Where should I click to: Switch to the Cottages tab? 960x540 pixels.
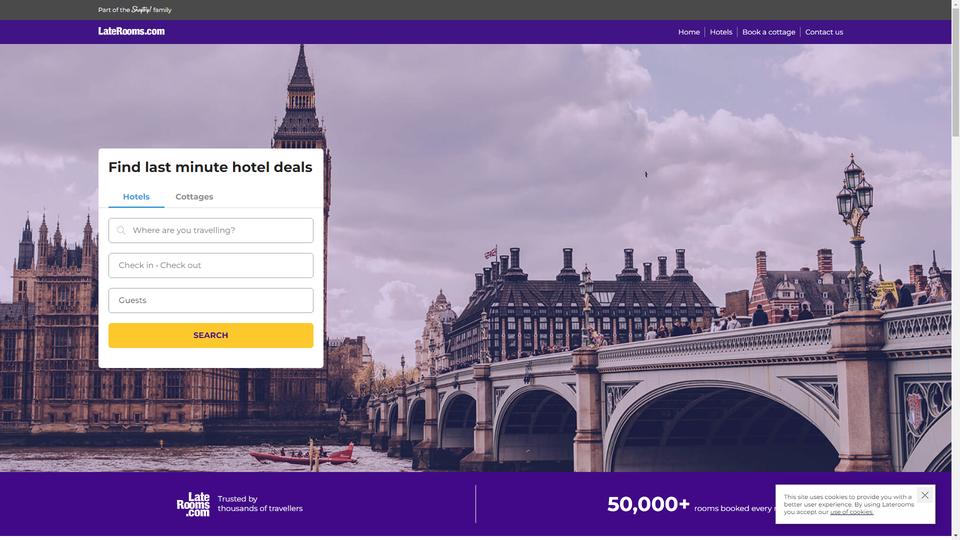tap(194, 197)
